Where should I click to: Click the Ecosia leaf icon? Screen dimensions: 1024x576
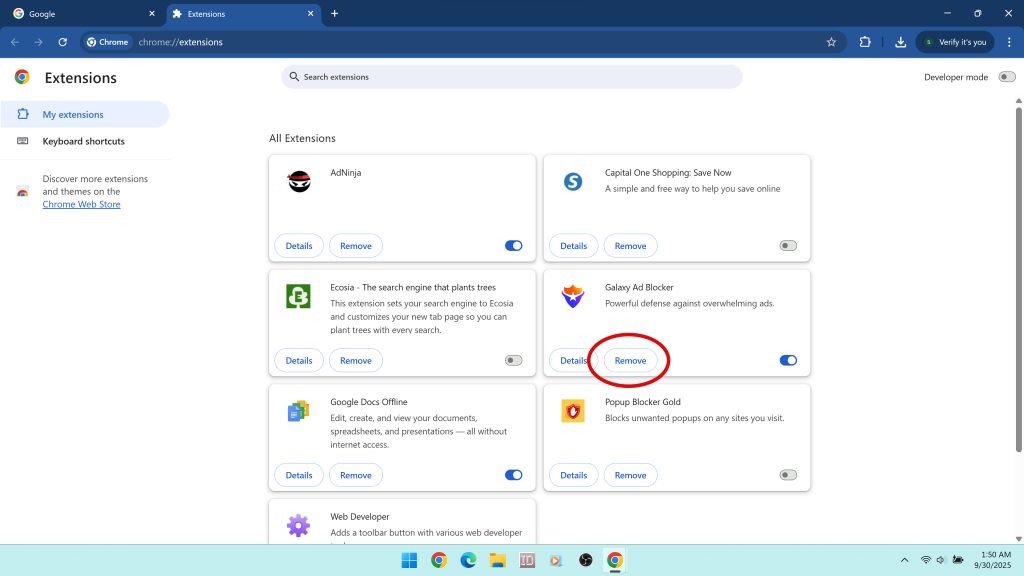tap(298, 296)
